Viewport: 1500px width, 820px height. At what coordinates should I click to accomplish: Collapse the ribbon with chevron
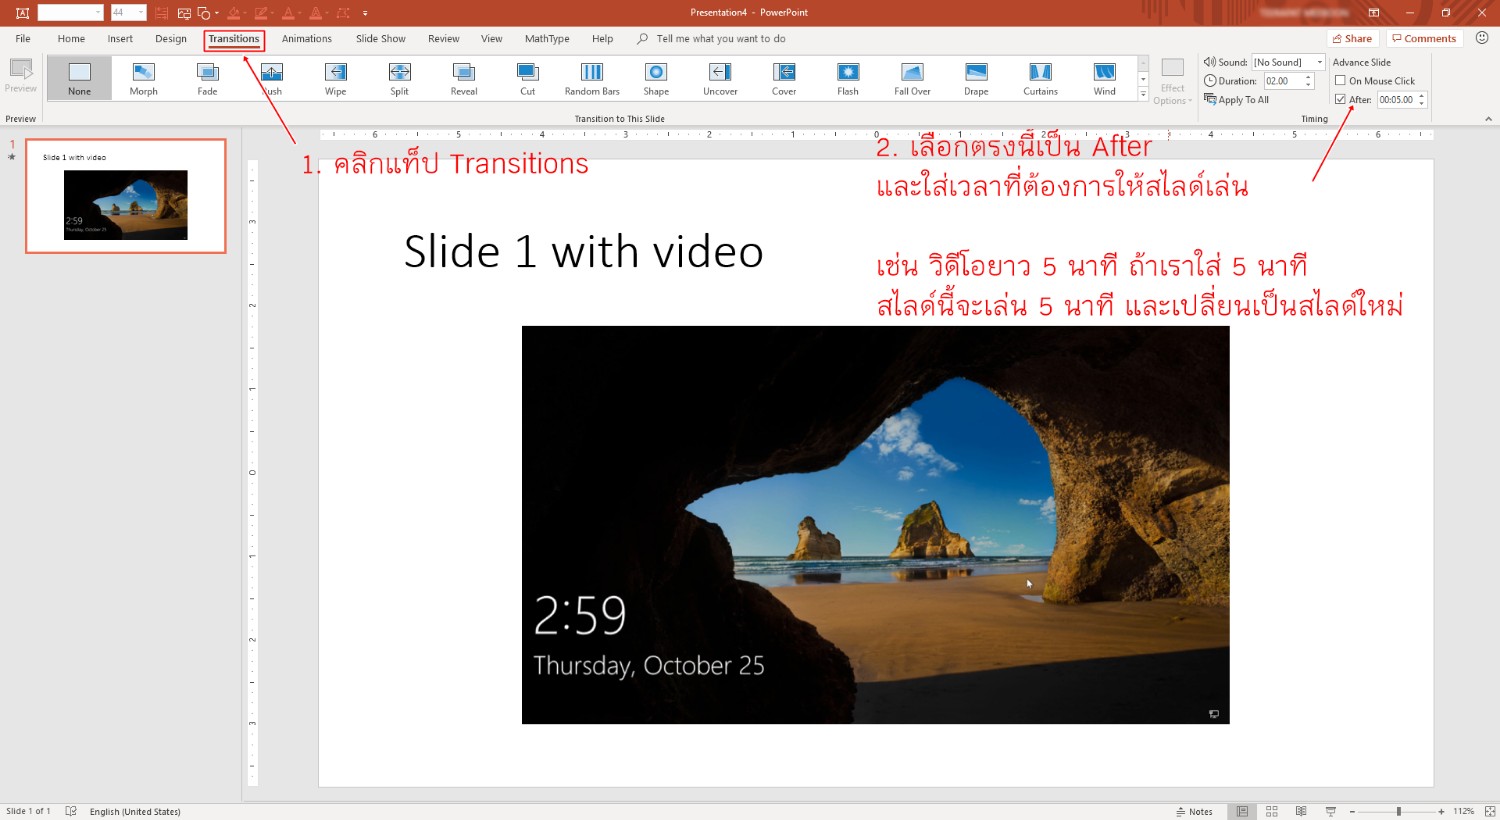click(1488, 119)
